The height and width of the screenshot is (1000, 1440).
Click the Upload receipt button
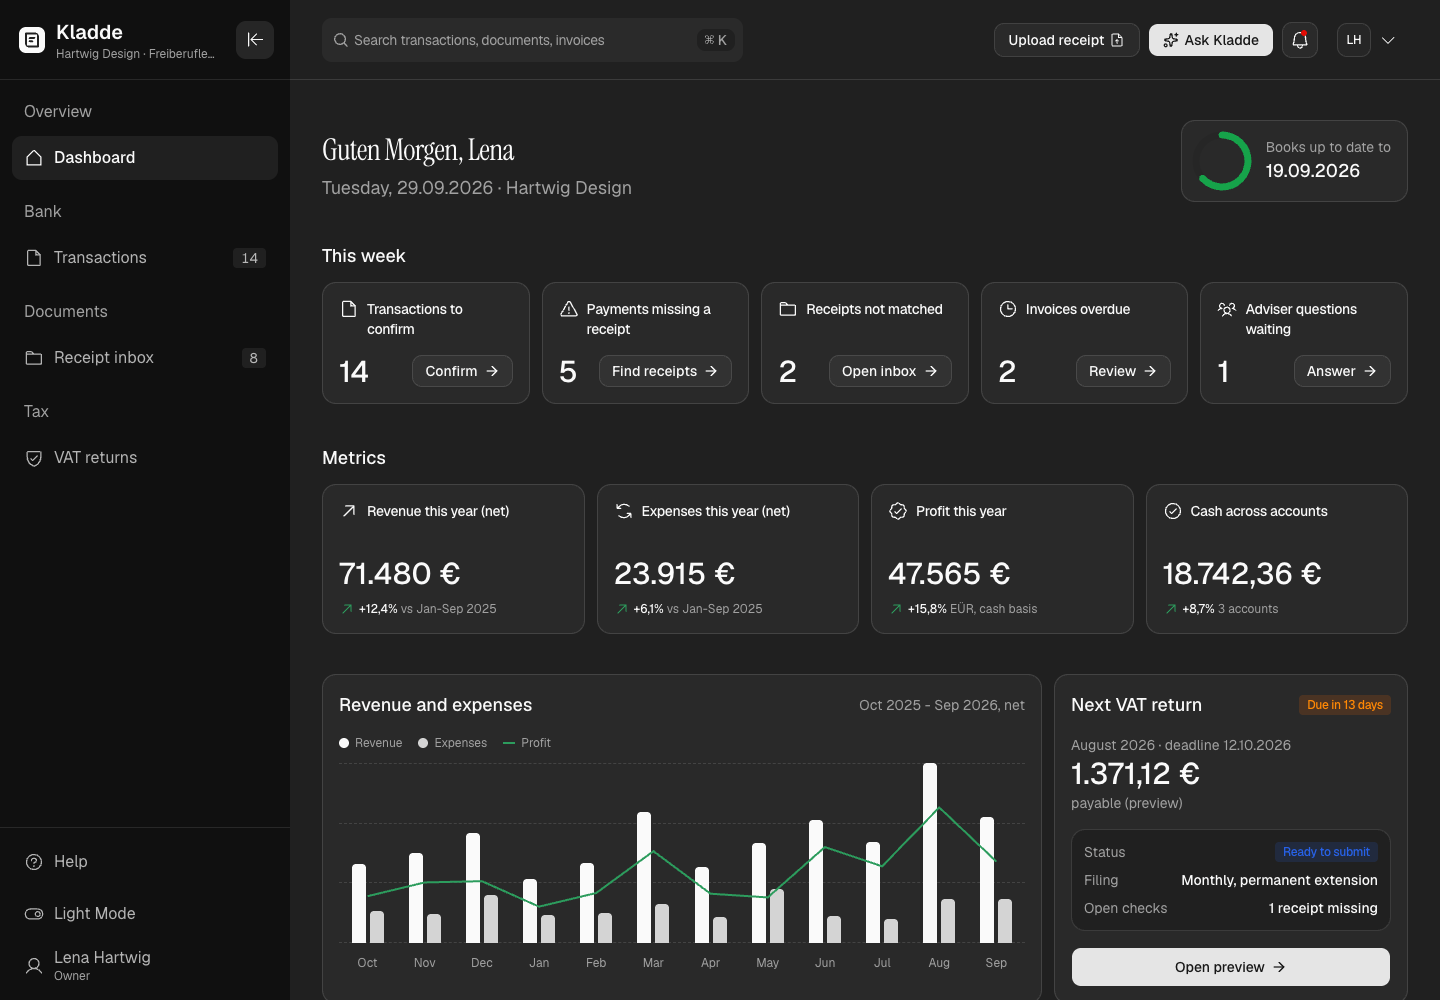[x=1066, y=40]
